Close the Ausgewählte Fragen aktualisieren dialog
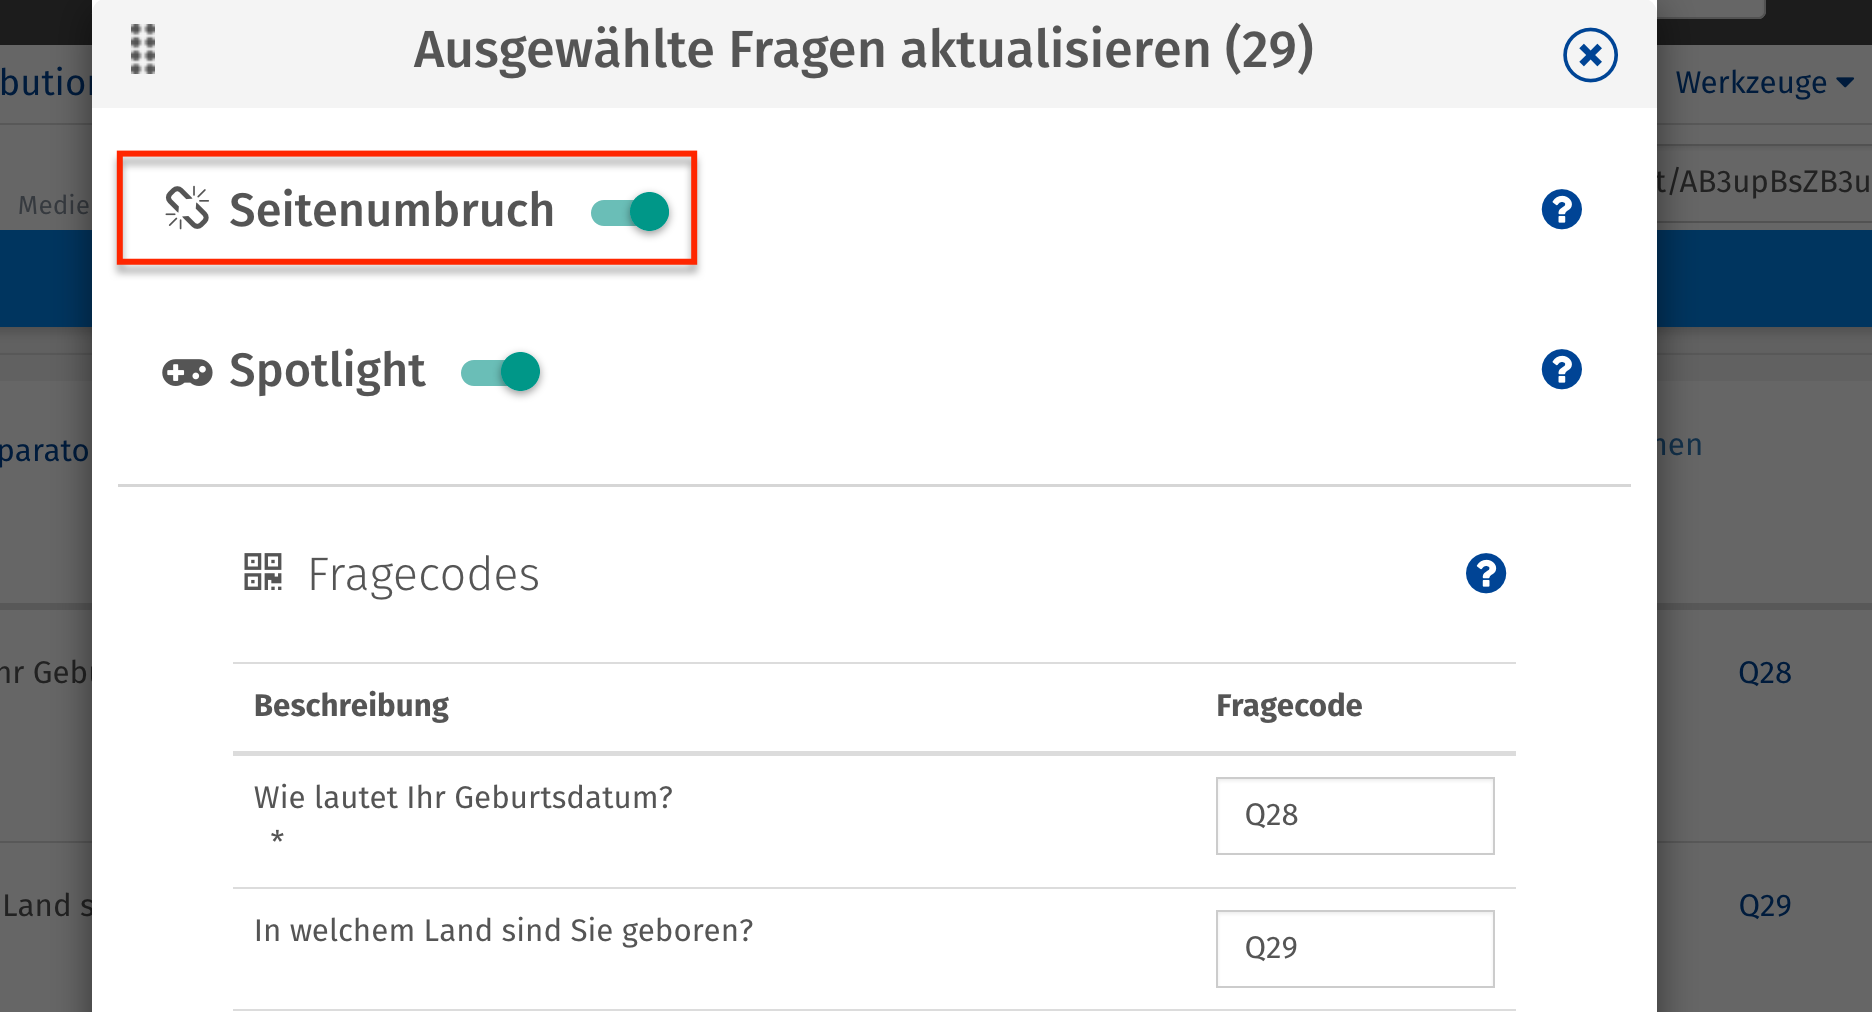Screen dimensions: 1872x1012 [x=1590, y=55]
